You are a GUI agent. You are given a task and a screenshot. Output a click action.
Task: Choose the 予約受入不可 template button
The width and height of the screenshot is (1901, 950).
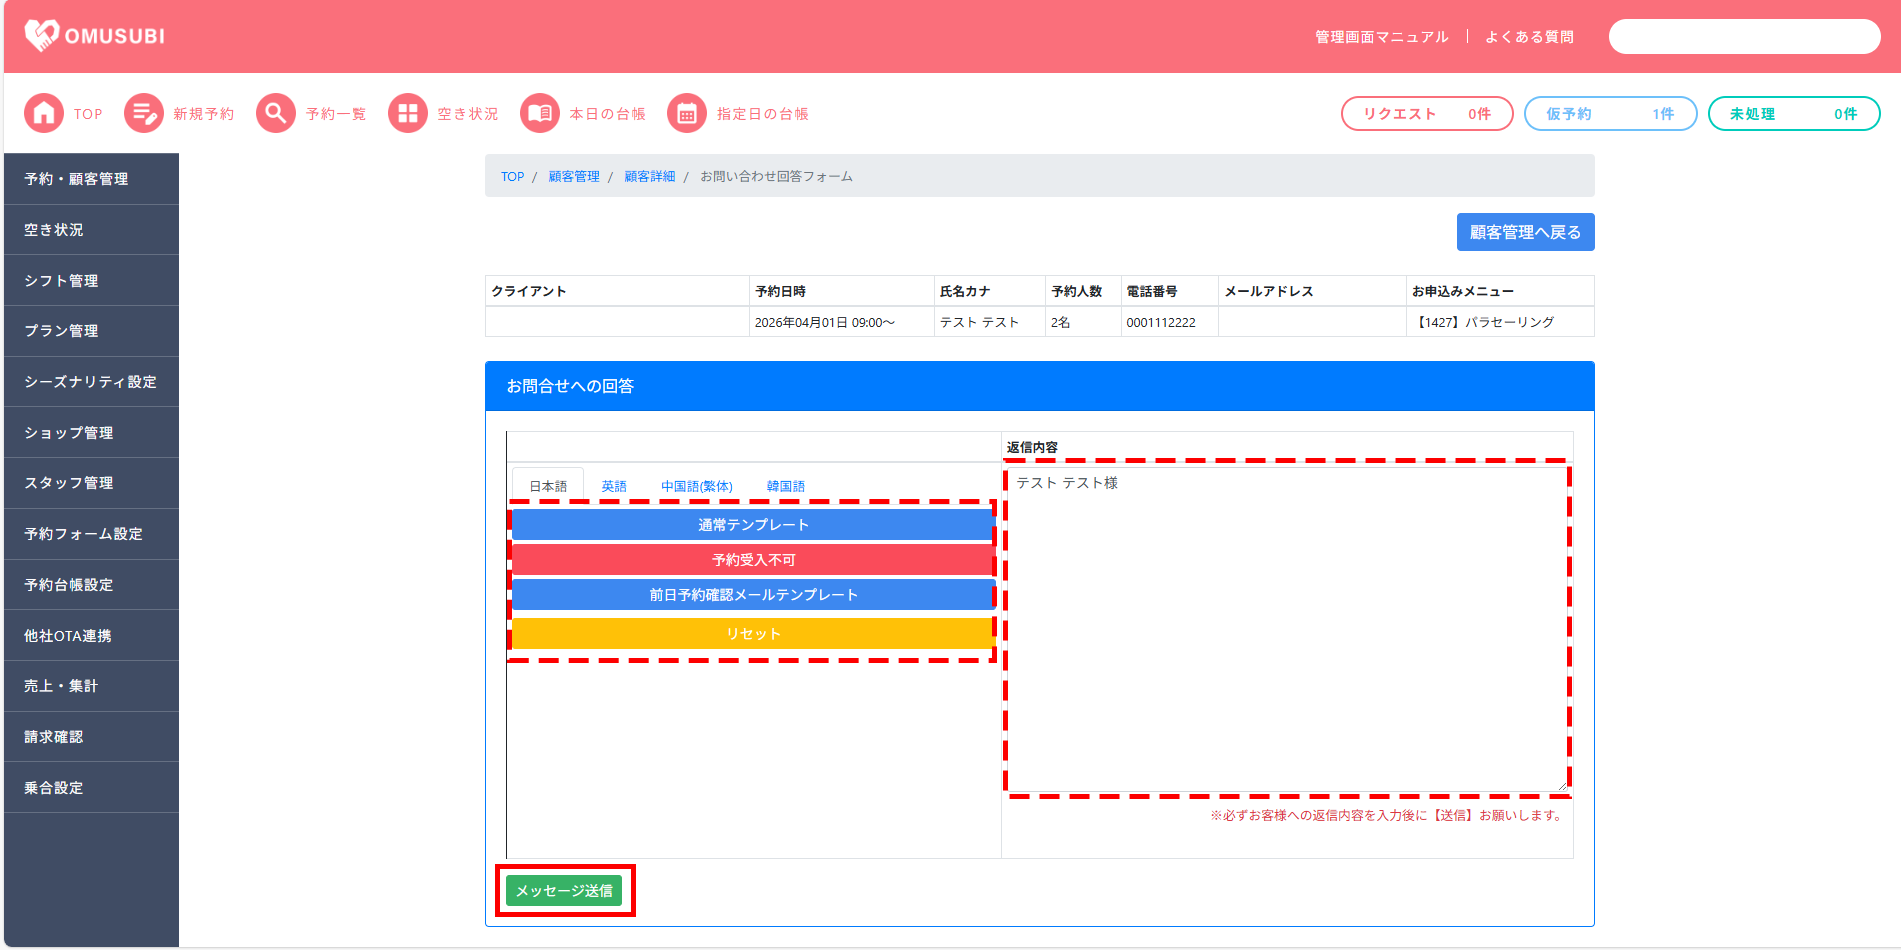[x=752, y=560]
